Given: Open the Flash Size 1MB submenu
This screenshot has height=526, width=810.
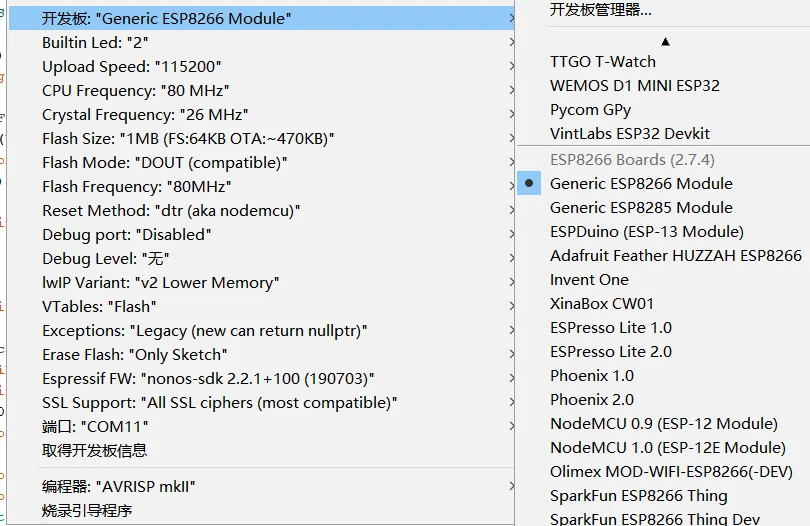Looking at the screenshot, I should [261, 138].
